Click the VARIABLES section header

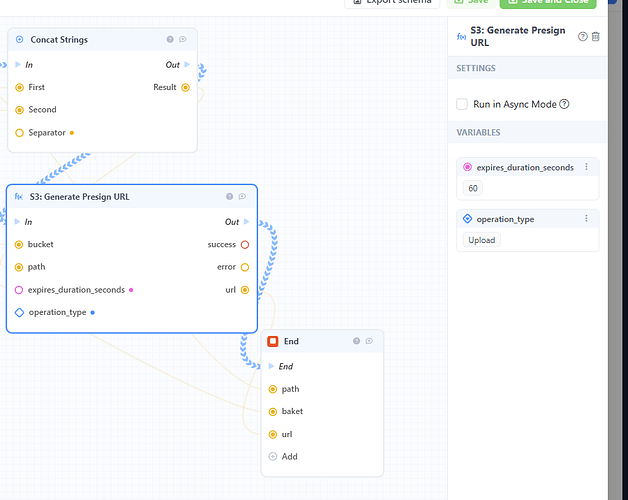click(x=527, y=132)
